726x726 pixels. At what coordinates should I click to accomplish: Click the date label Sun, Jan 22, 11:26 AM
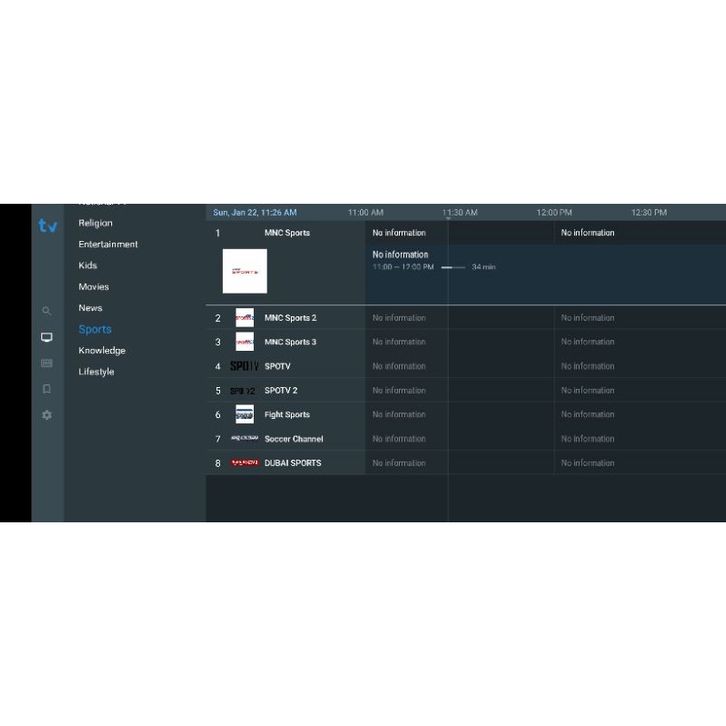pyautogui.click(x=255, y=213)
